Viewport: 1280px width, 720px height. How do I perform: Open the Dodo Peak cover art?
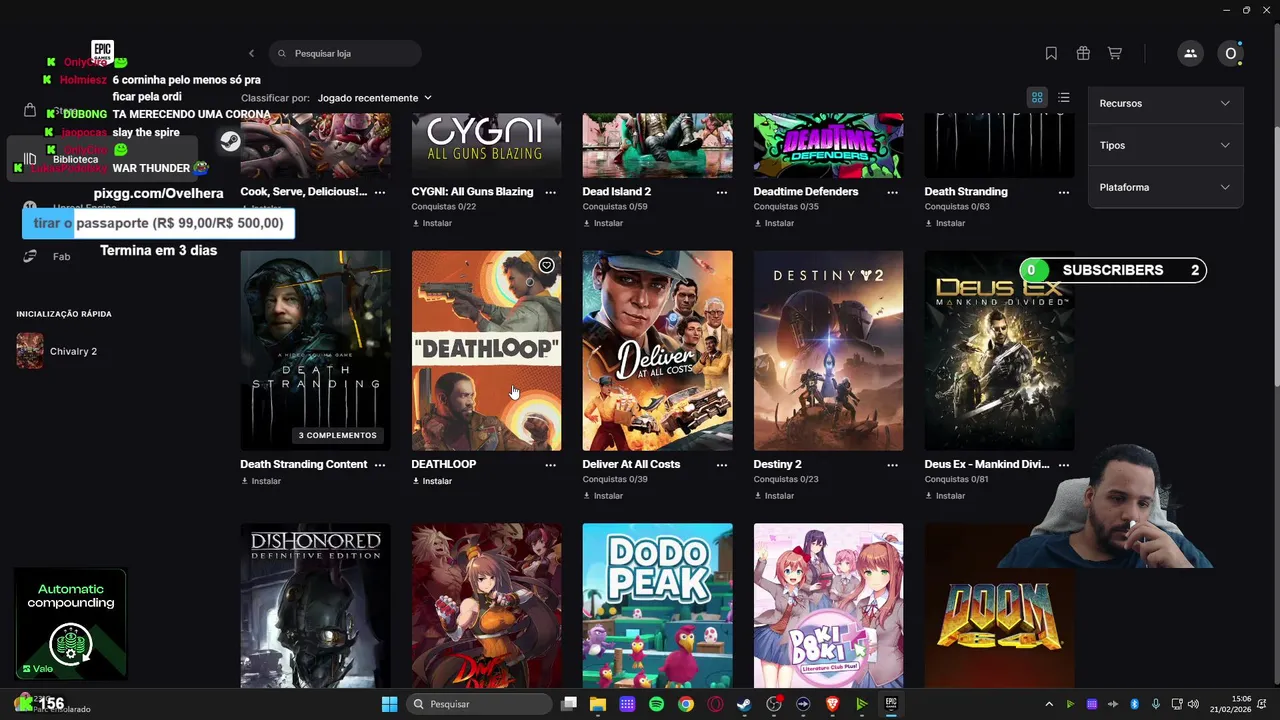click(x=657, y=605)
